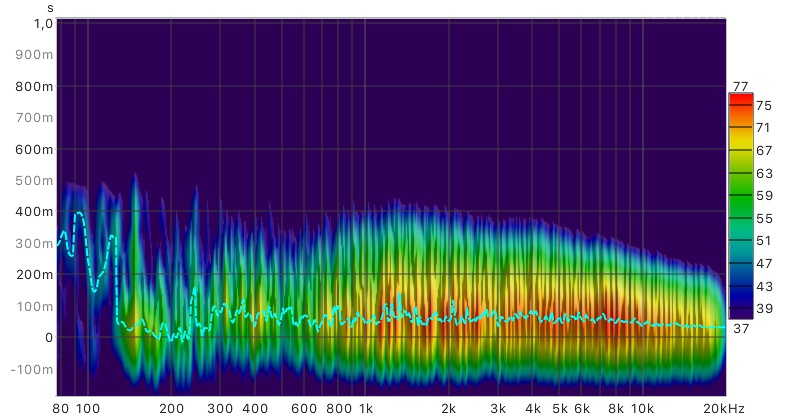The width and height of the screenshot is (800, 420).
Task: Click the '400m' time axis label
Action: point(34,211)
